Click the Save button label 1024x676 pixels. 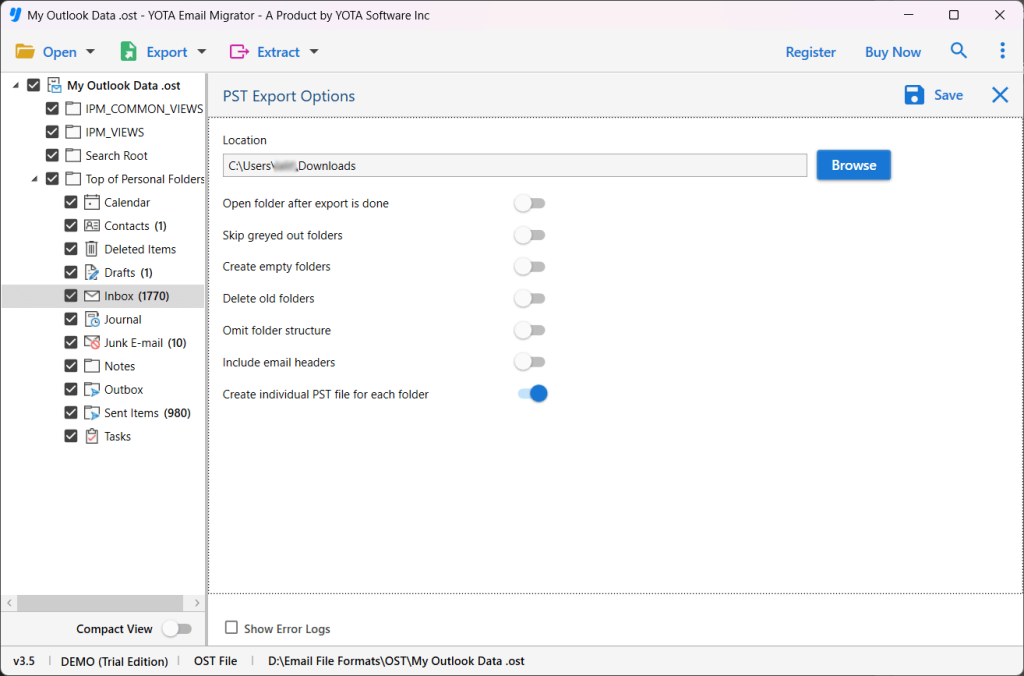point(948,95)
